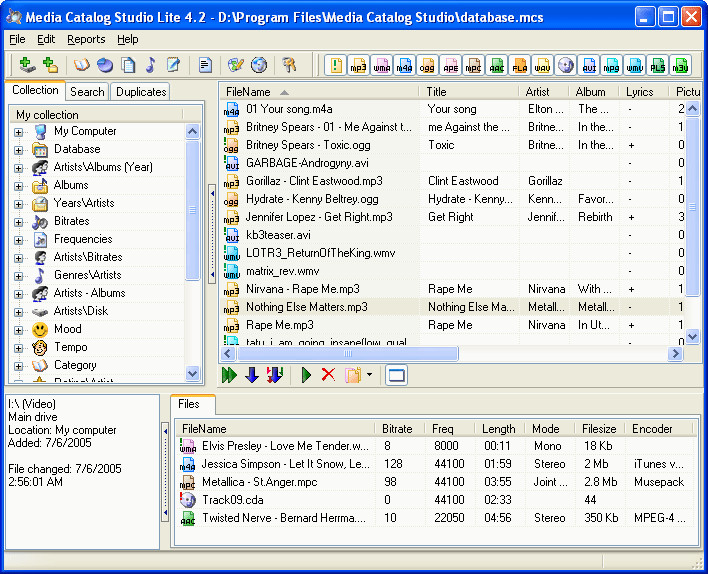Click the blue globe toolbar icon
Screen dimensions: 708x574
point(259,65)
